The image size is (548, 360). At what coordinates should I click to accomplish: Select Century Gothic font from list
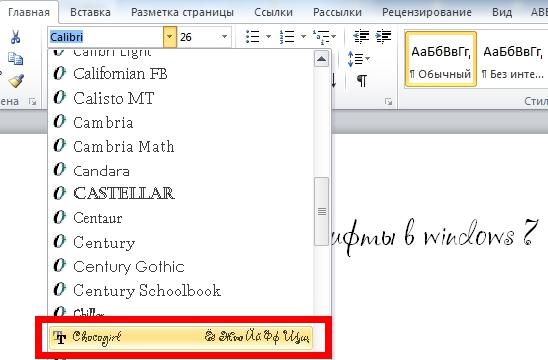pyautogui.click(x=180, y=267)
